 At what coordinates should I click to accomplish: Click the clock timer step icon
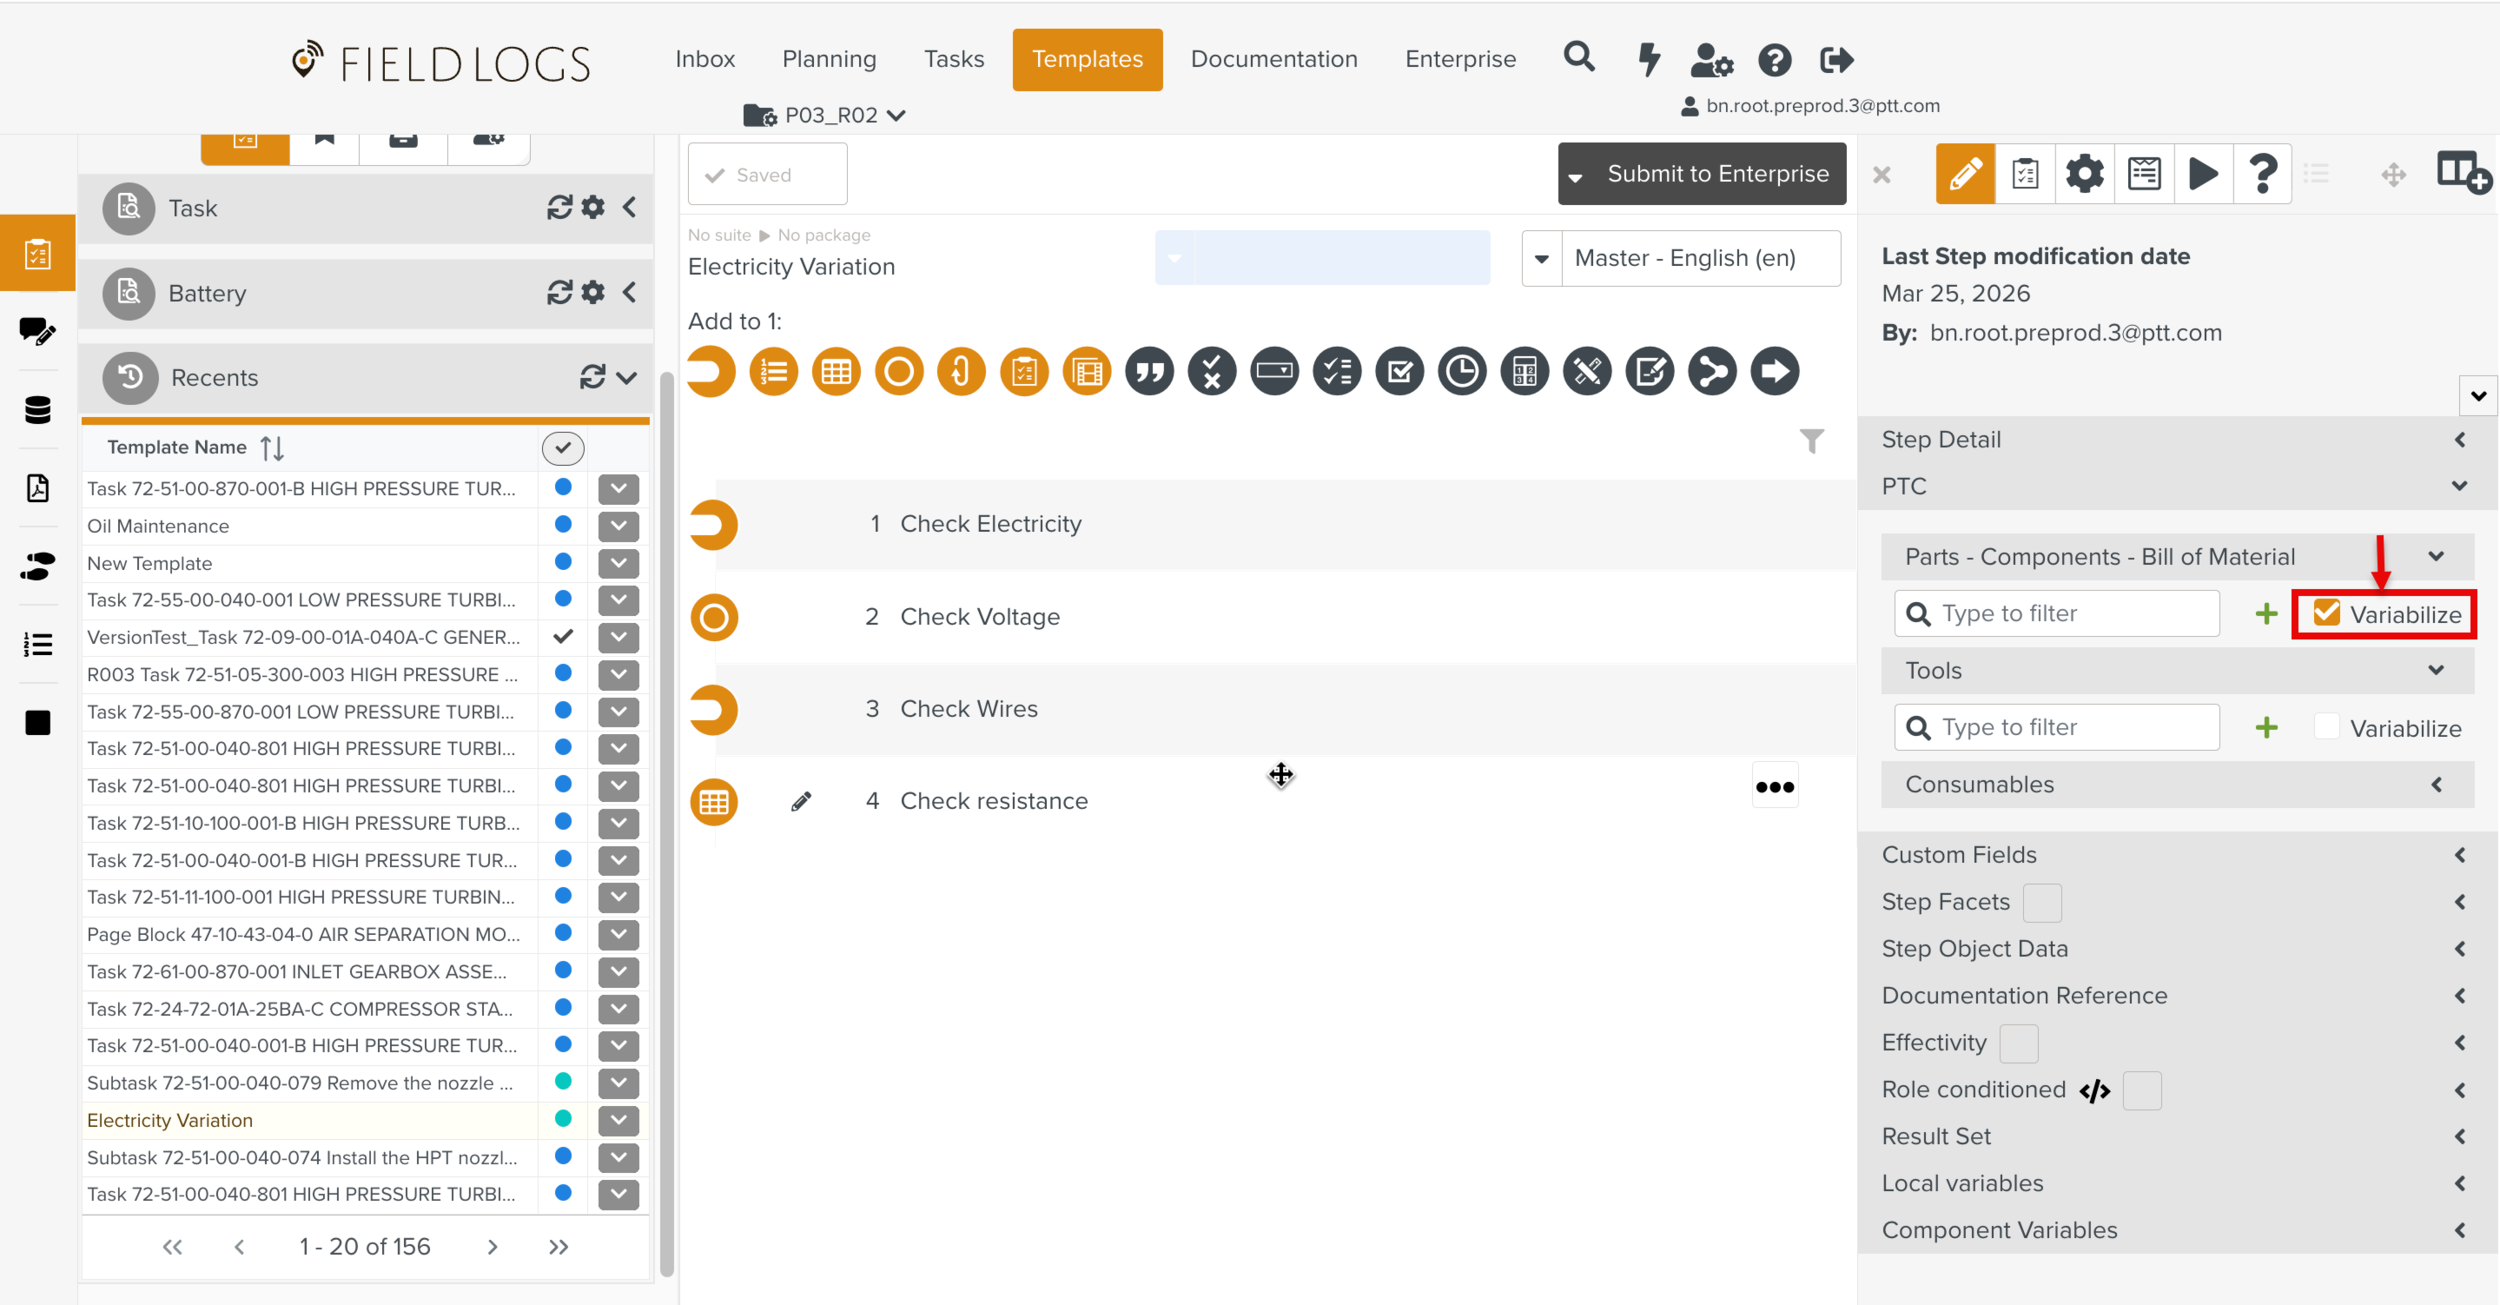[1461, 372]
